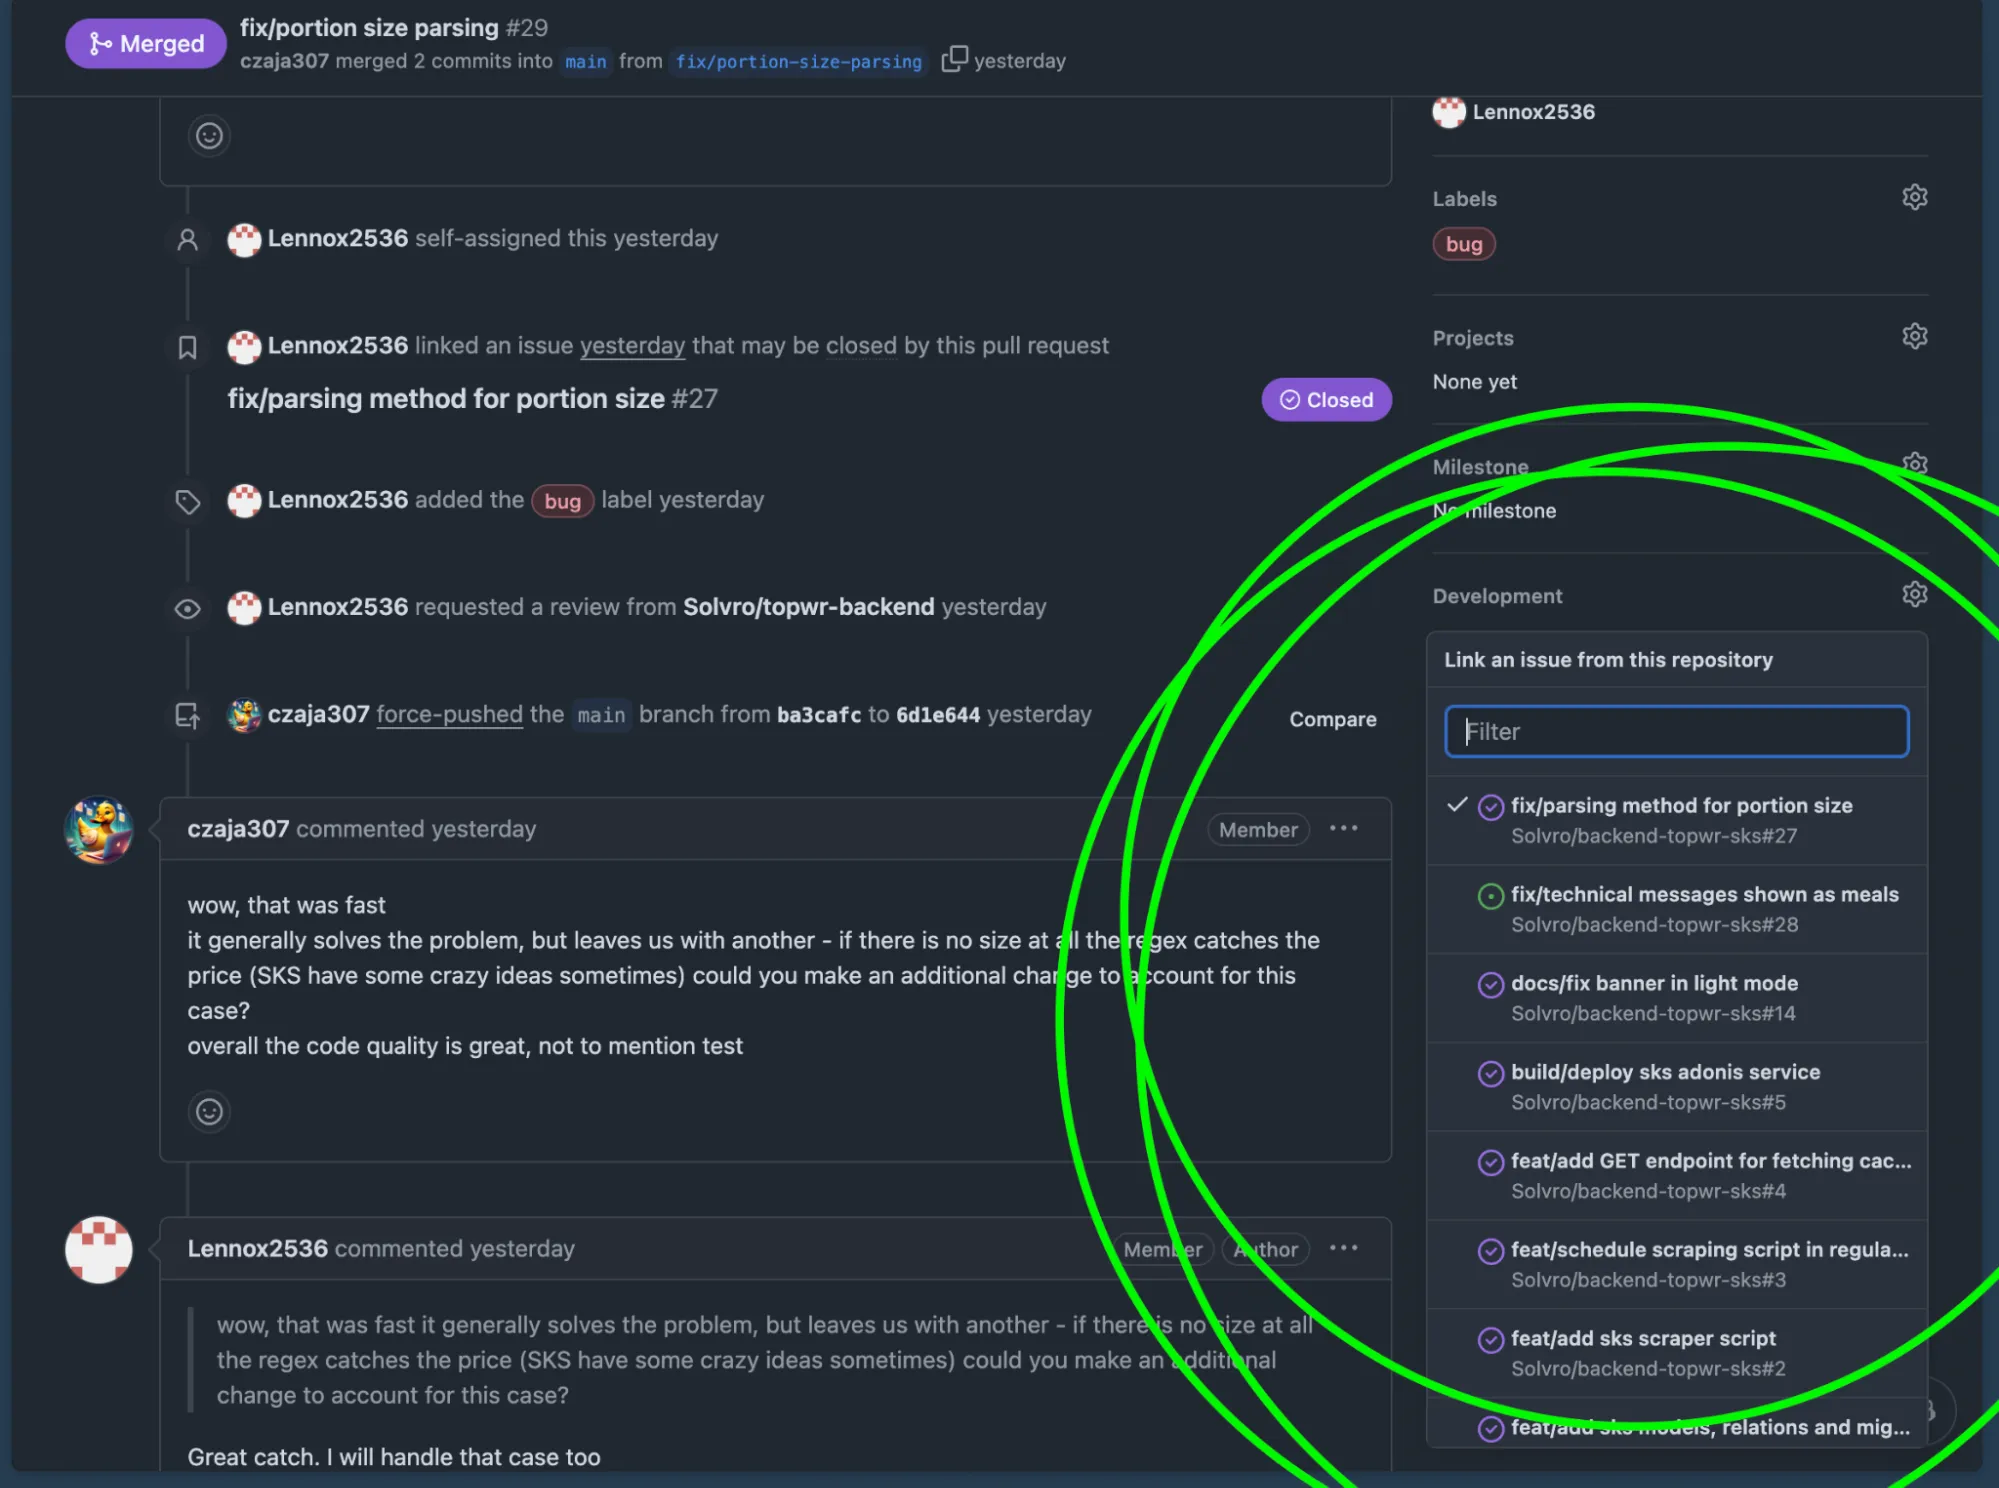Expand the Development settings gear

(x=1913, y=594)
